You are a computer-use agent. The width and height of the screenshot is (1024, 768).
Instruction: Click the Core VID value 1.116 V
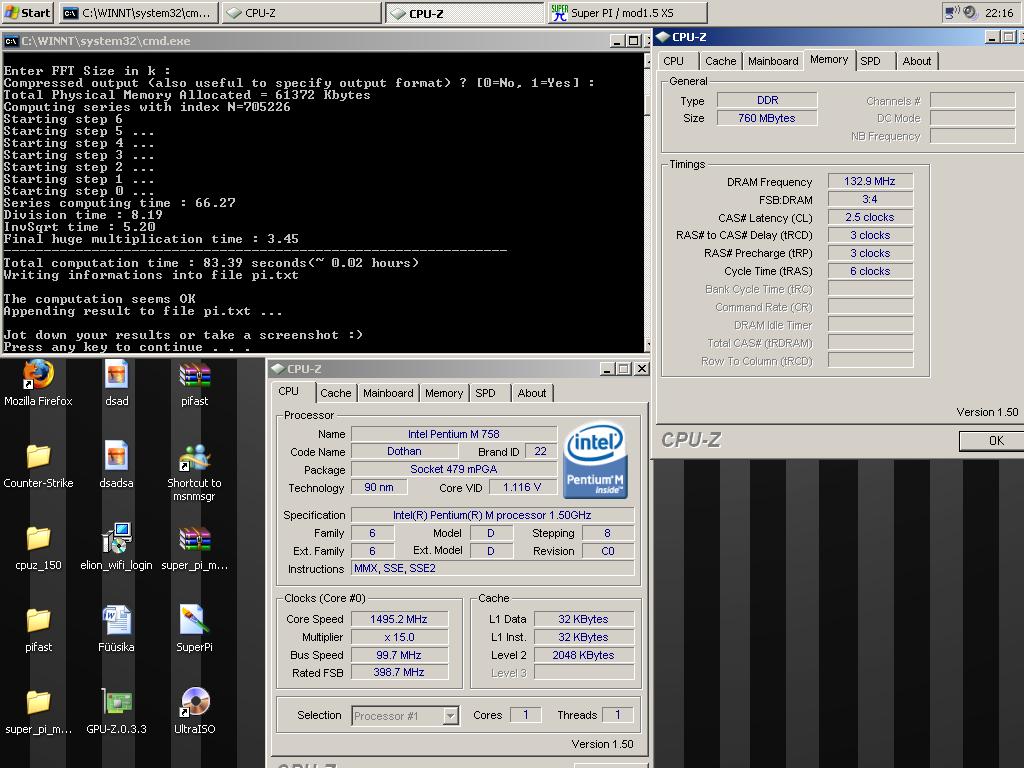click(x=522, y=487)
